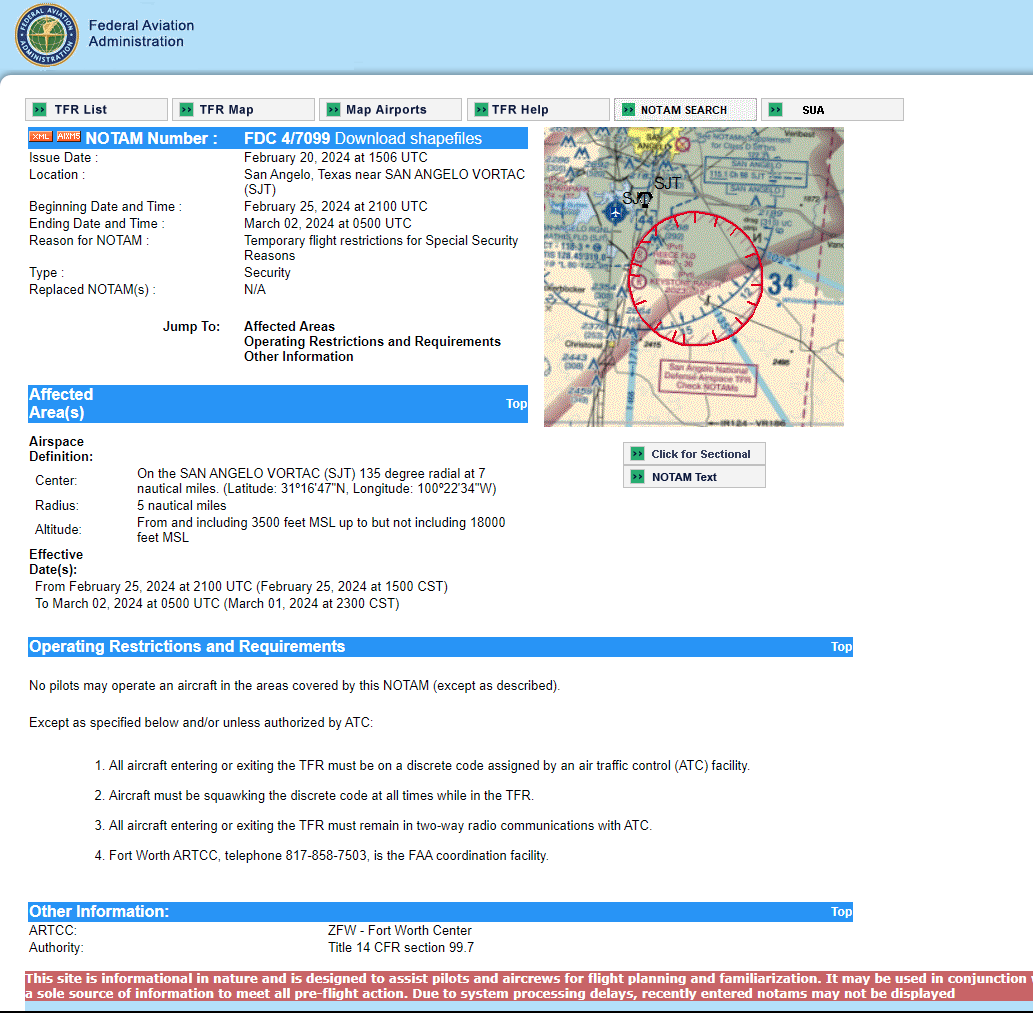
Task: Click the center description mentioning 135 degree radial
Action: [317, 481]
